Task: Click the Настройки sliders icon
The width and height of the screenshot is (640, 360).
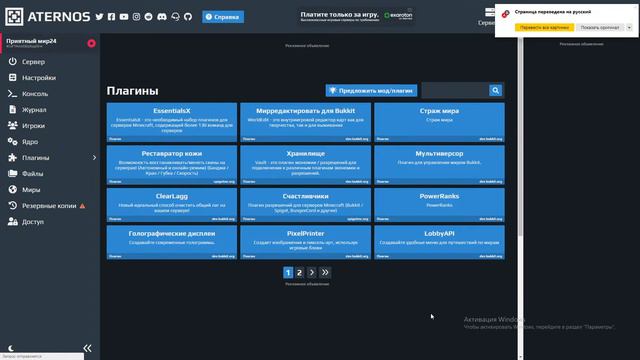Action: pyautogui.click(x=13, y=78)
